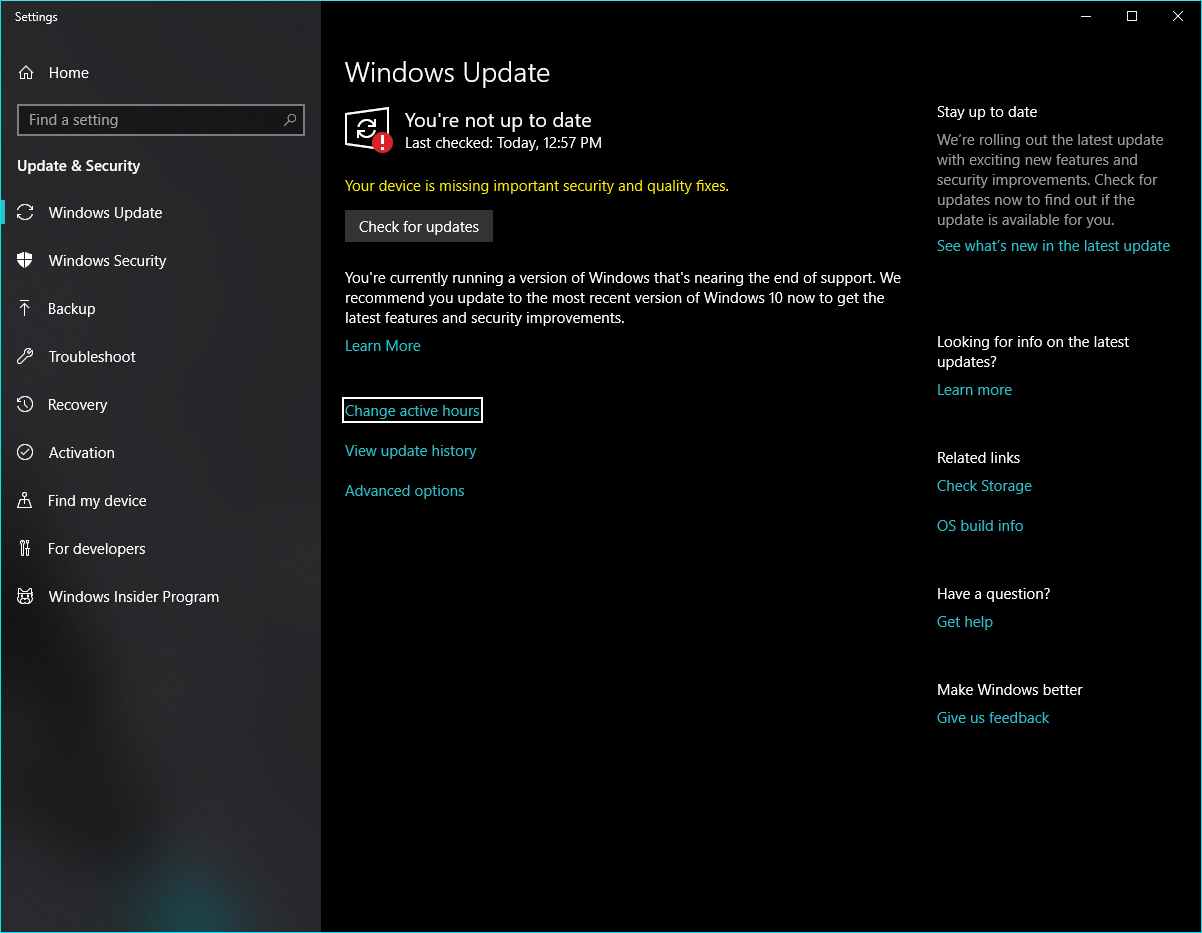Open See what's new in the latest update

tap(1053, 246)
